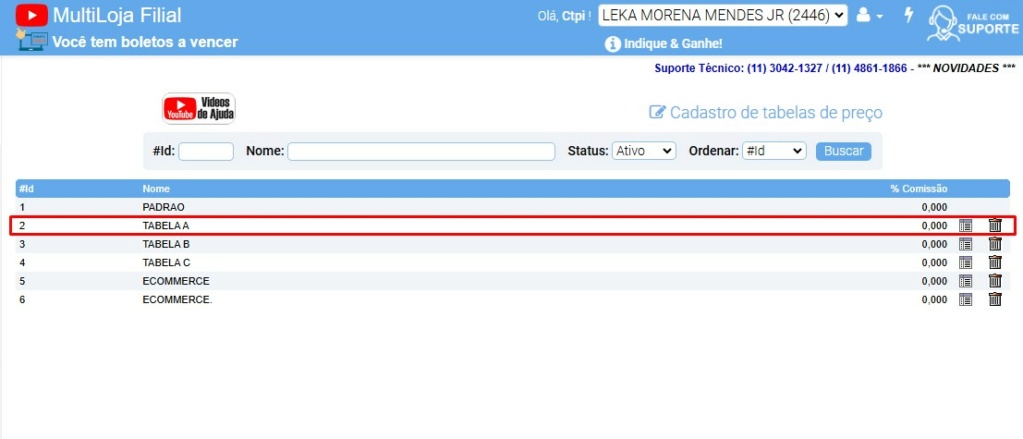
Task: Click the 0,000 commission value for PADRAO
Action: click(934, 207)
